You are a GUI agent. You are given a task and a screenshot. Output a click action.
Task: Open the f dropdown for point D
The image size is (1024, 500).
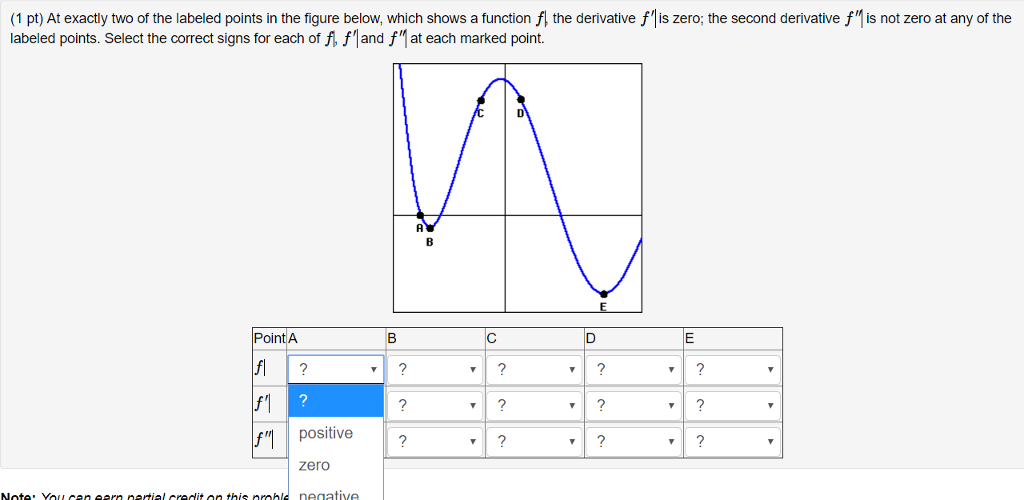tap(633, 370)
